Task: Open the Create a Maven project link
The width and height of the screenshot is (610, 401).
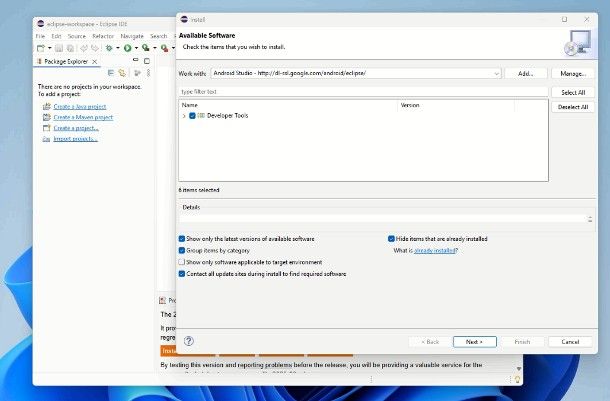Action: point(83,117)
